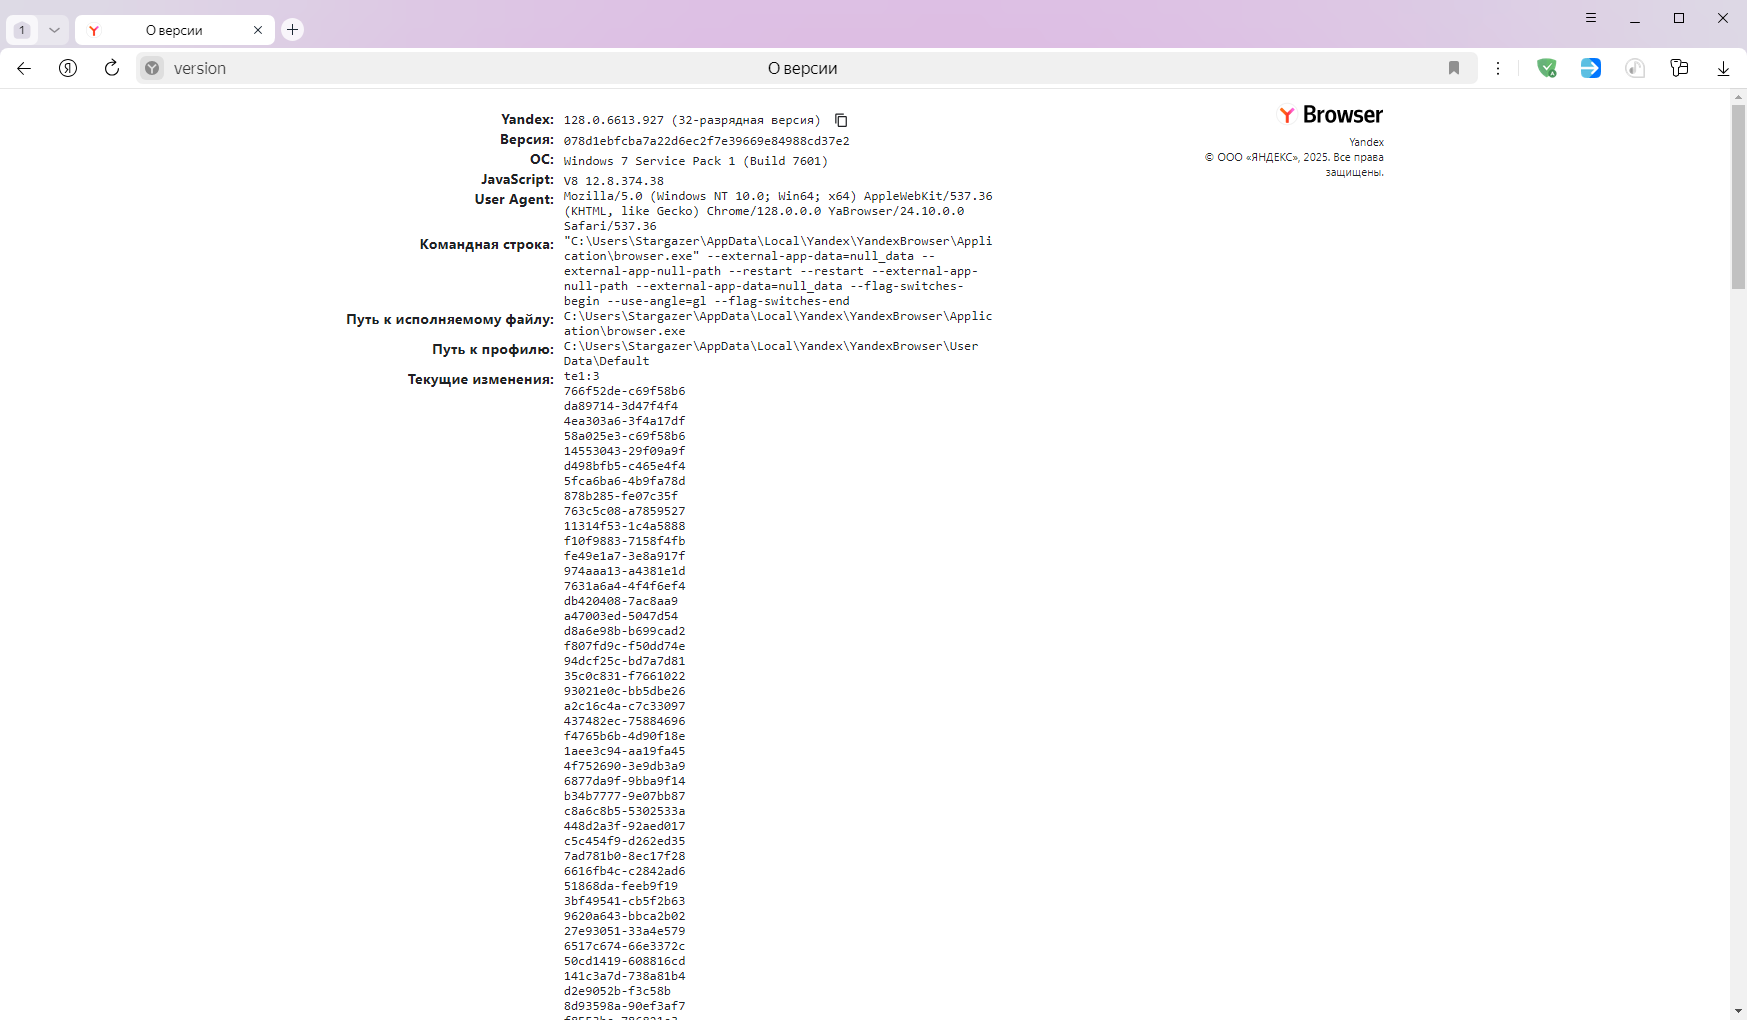This screenshot has height=1020, width=1747.
Task: Select entry fe49e1a7-3e8a917f
Action: pos(624,556)
